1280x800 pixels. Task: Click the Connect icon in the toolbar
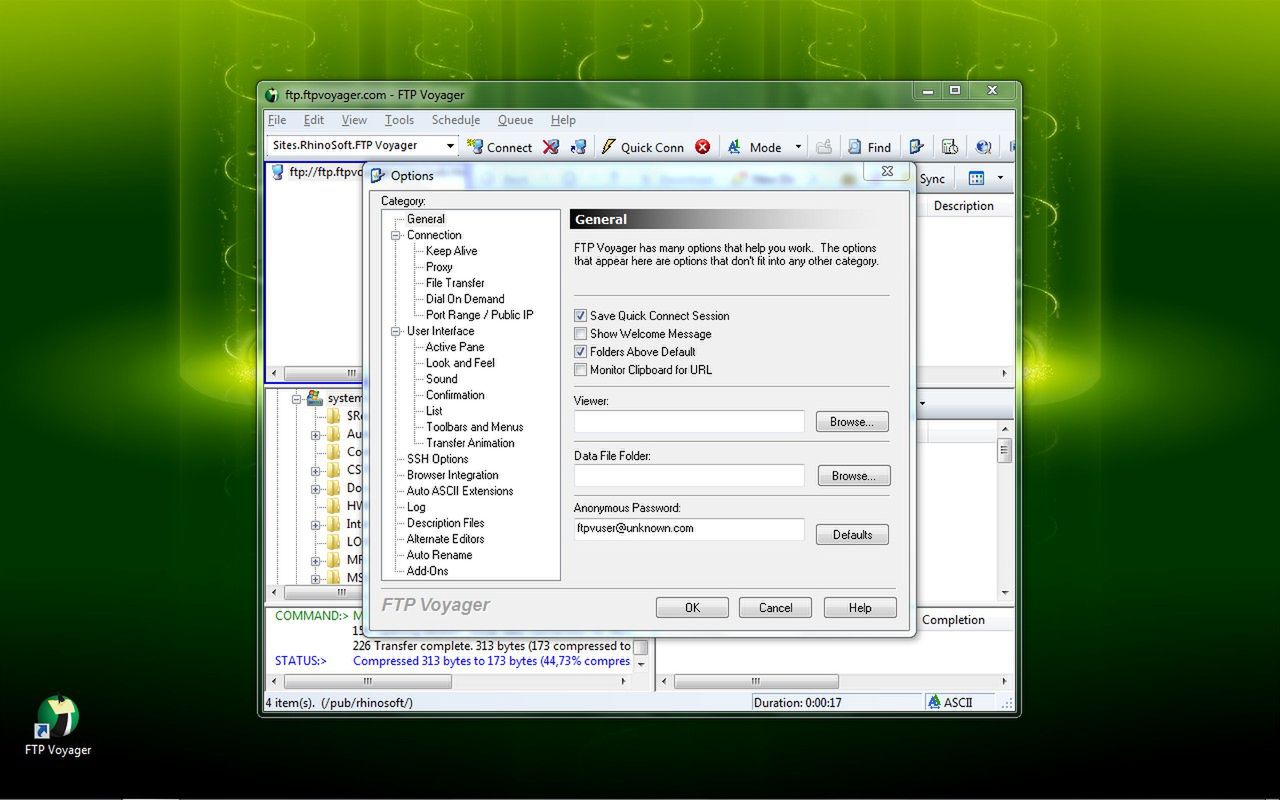pyautogui.click(x=475, y=147)
